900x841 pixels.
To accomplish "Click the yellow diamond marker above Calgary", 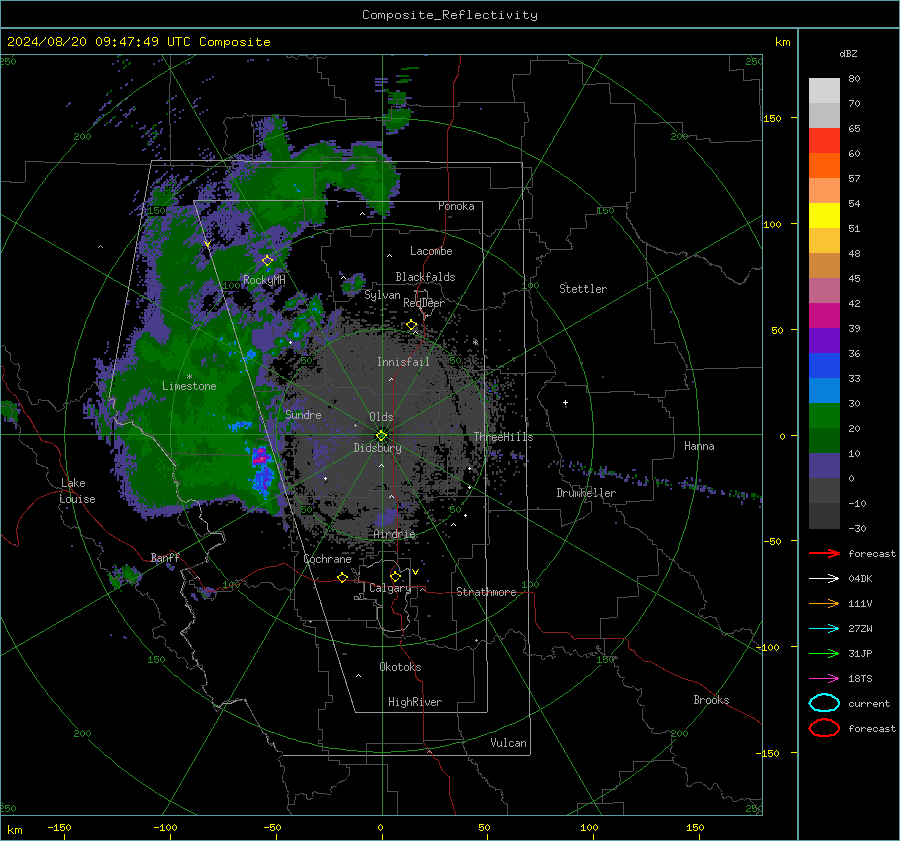I will [x=395, y=576].
